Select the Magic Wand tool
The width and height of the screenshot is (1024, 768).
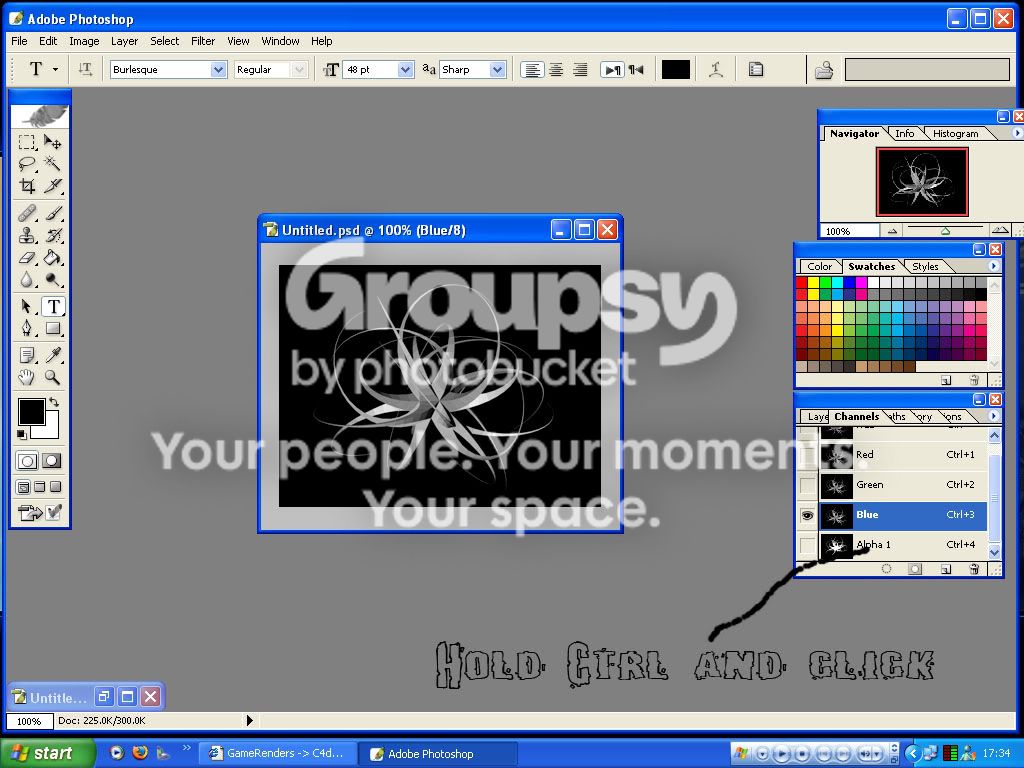point(52,163)
